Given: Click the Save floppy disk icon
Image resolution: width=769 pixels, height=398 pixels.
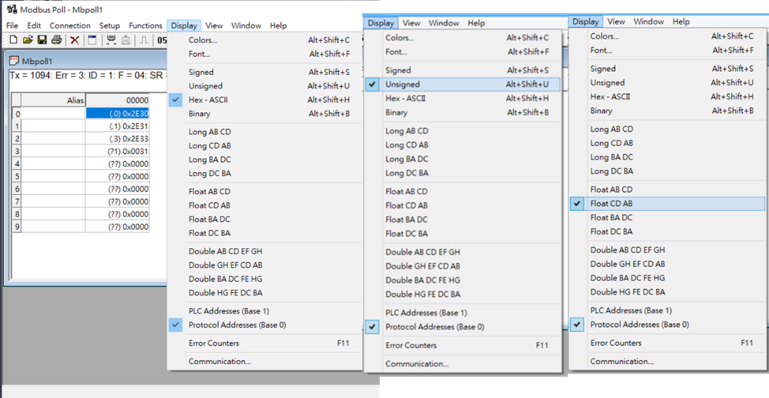Looking at the screenshot, I should click(x=42, y=40).
